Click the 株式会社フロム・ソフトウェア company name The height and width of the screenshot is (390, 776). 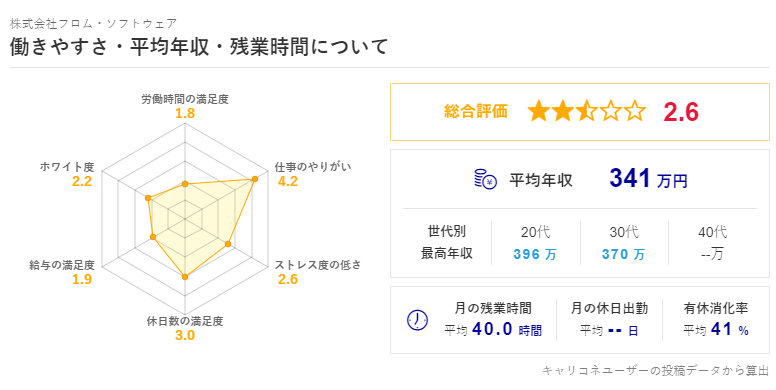click(94, 23)
